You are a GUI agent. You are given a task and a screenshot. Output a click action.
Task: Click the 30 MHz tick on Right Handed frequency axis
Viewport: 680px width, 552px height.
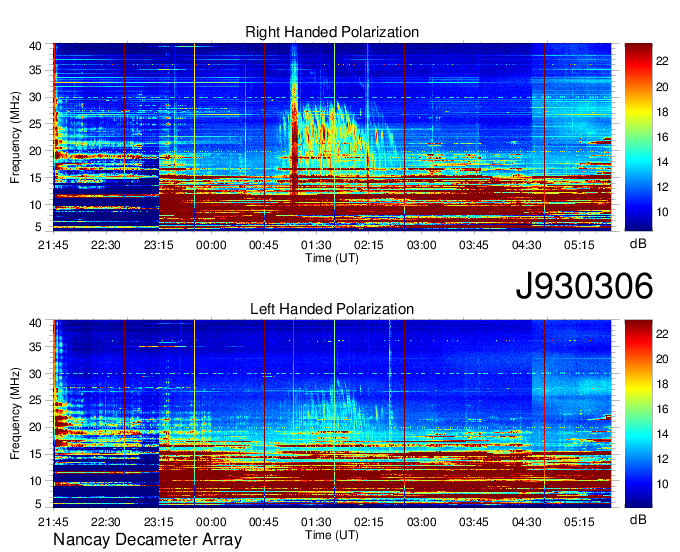pyautogui.click(x=35, y=97)
